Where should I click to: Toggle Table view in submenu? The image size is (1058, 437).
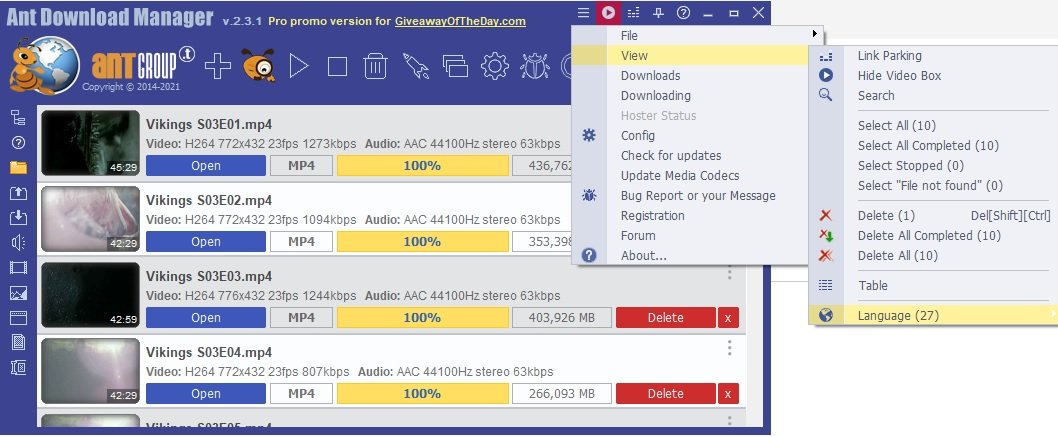[935, 285]
